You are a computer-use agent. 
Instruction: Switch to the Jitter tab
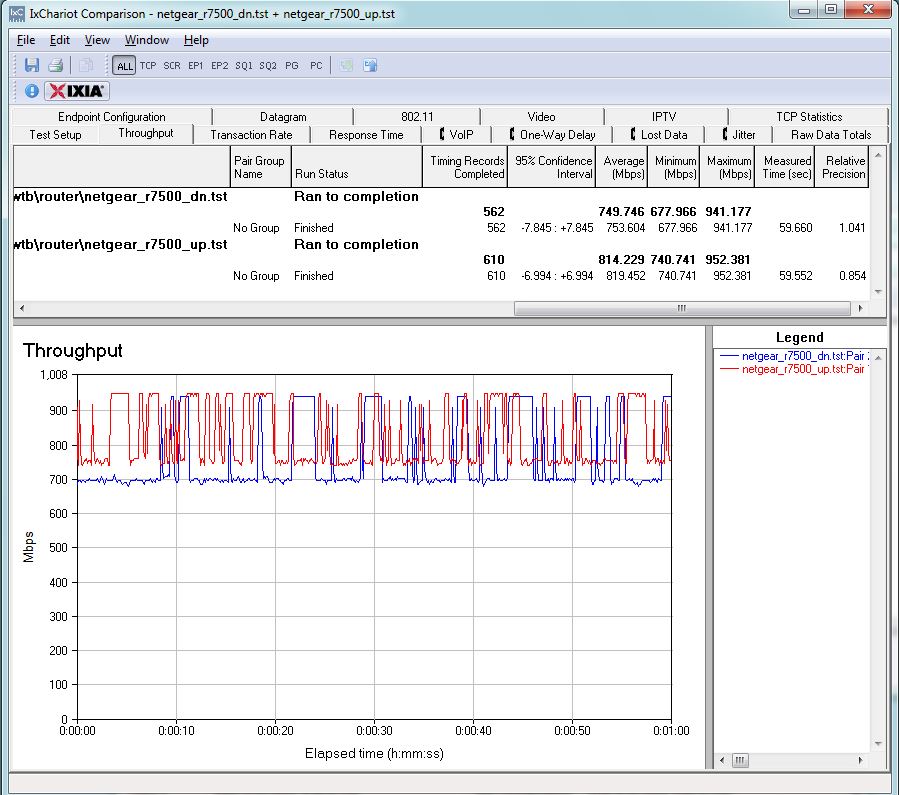click(739, 135)
